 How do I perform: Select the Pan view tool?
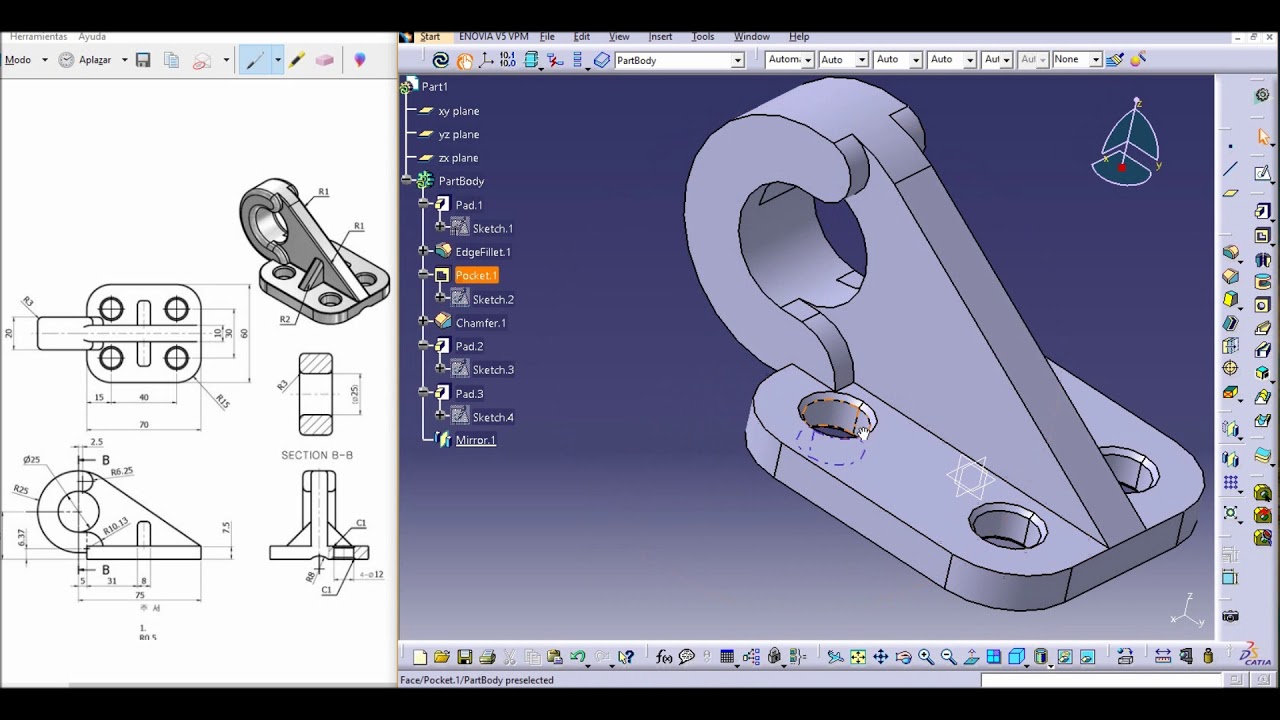coord(881,657)
